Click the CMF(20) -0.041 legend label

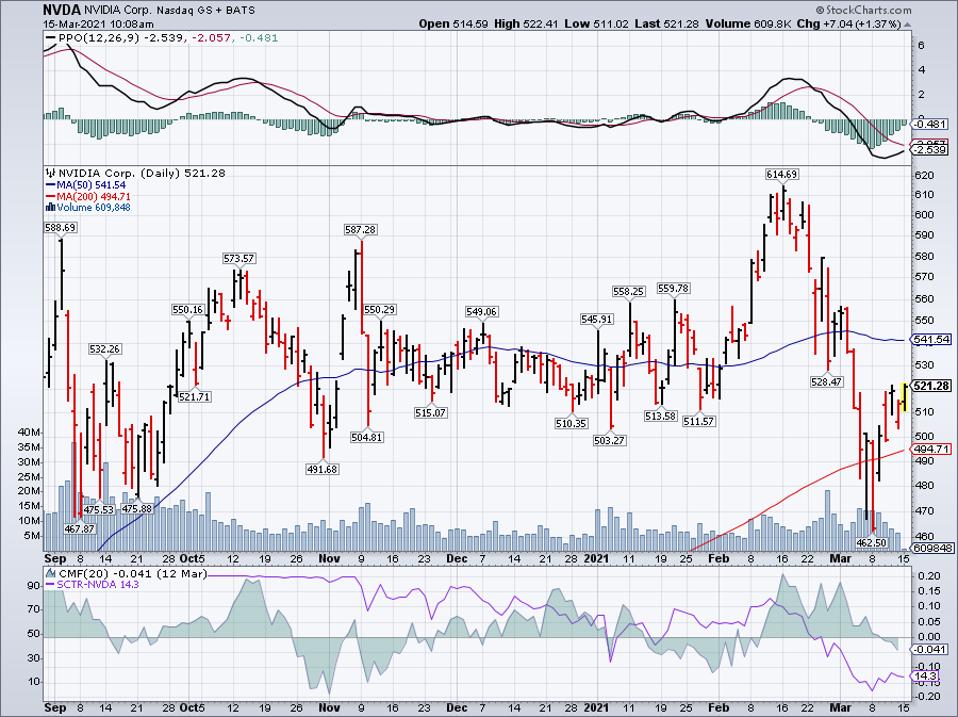[x=126, y=574]
